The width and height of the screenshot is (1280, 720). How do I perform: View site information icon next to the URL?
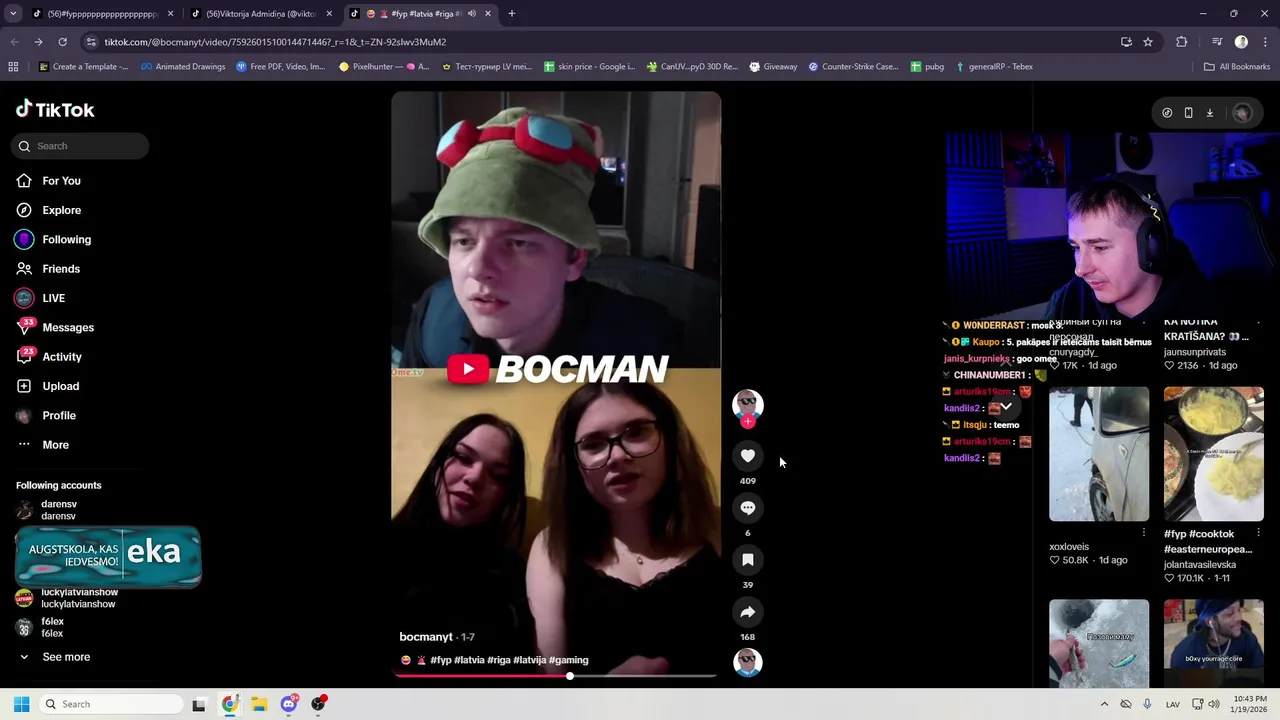click(x=92, y=42)
